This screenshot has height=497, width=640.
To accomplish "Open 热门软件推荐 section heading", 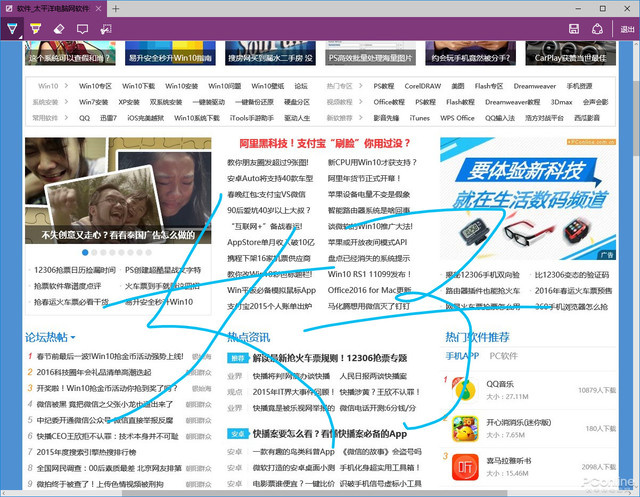I will [x=478, y=337].
